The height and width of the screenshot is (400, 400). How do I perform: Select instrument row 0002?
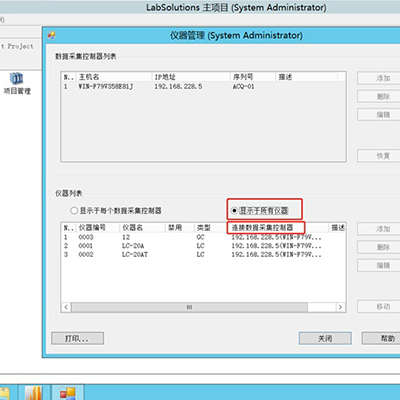pyautogui.click(x=203, y=255)
